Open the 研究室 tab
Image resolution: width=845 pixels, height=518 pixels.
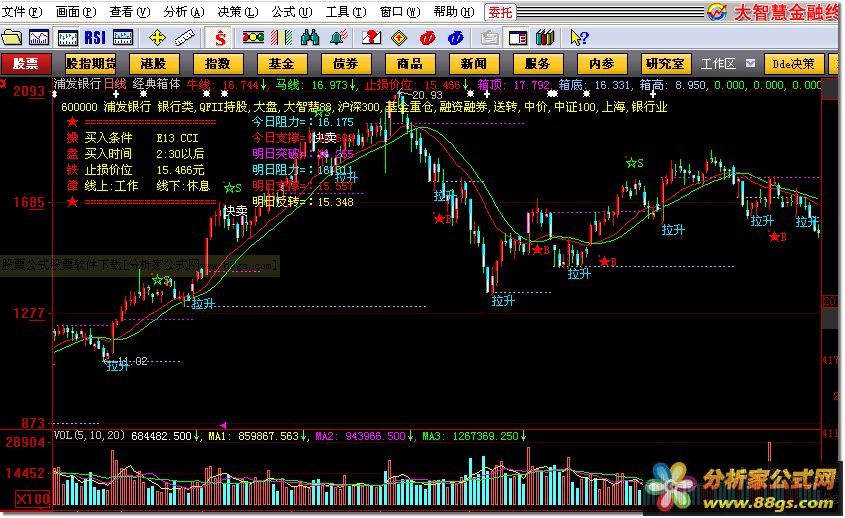[x=666, y=64]
